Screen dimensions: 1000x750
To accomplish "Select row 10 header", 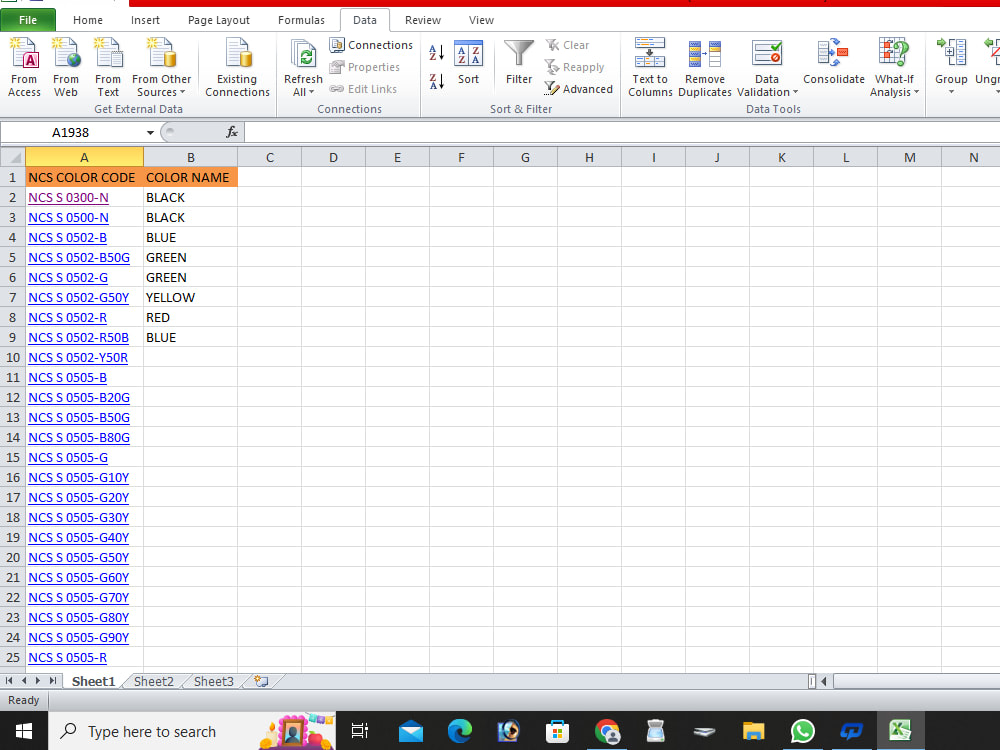I will coord(13,358).
